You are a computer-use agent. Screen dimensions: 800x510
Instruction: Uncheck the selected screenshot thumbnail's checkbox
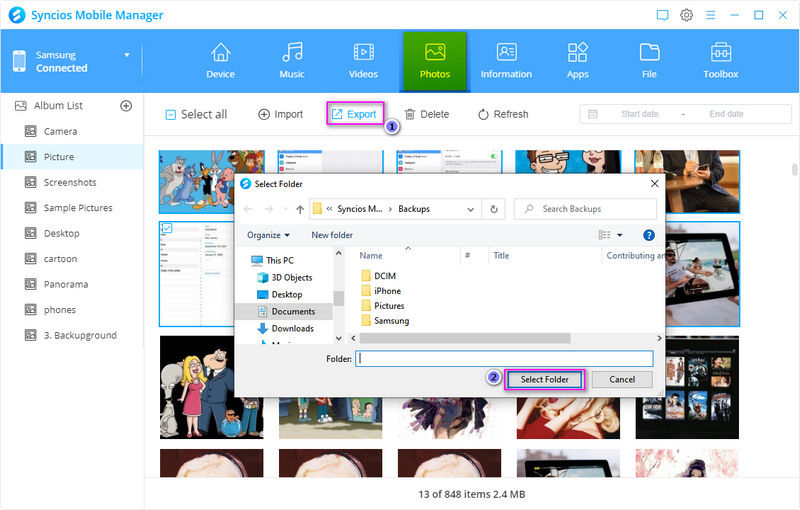tap(167, 228)
